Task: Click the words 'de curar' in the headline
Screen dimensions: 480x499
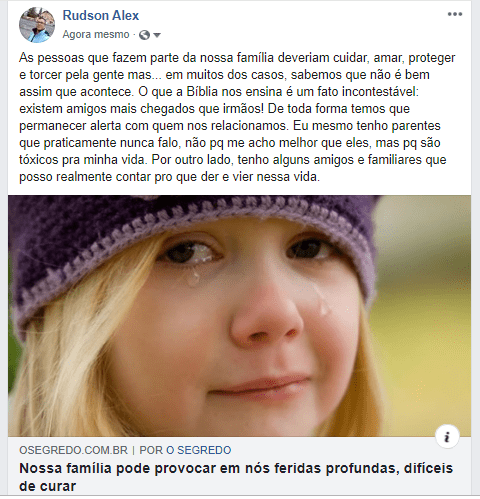Action: pos(48,486)
